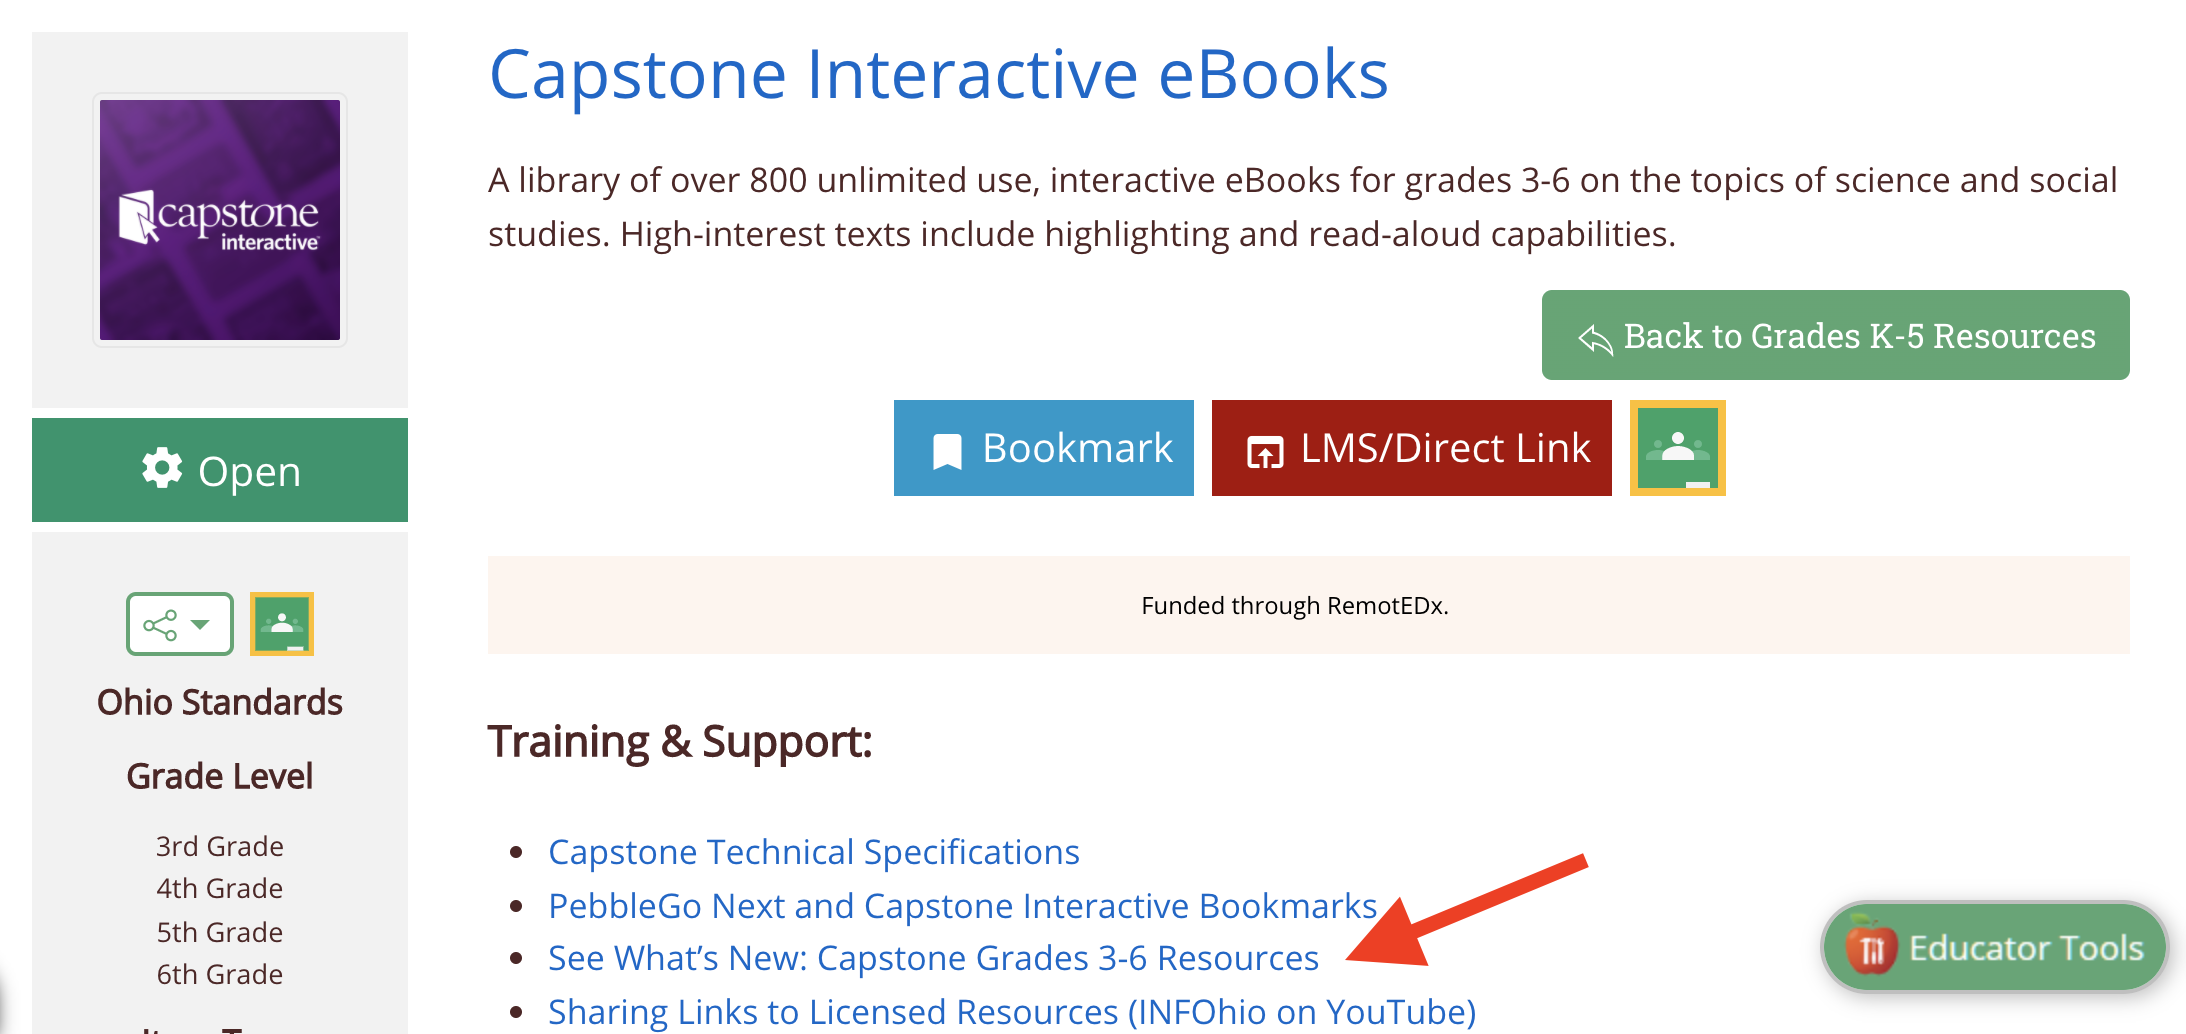Expand the share dropdown in the sidebar
Image resolution: width=2186 pixels, height=1034 pixels.
click(180, 624)
